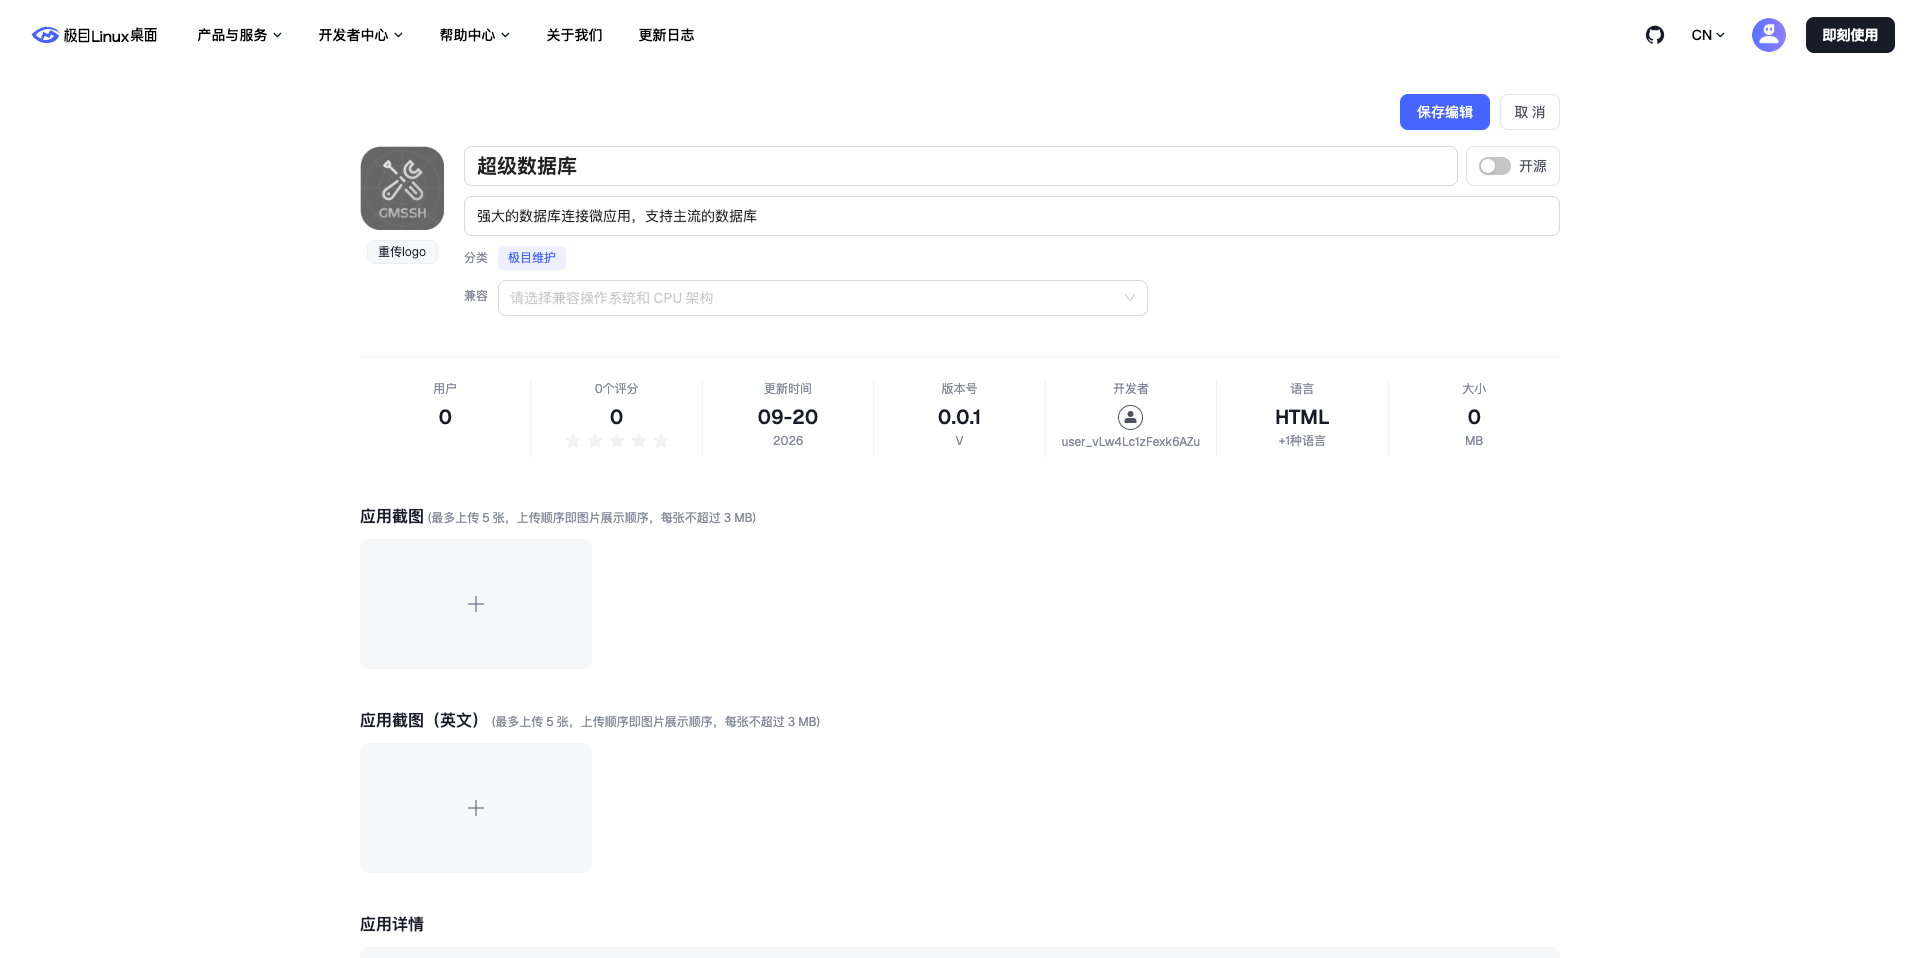The width and height of the screenshot is (1920, 958).
Task: Click the user avatar icon
Action: (x=1769, y=35)
